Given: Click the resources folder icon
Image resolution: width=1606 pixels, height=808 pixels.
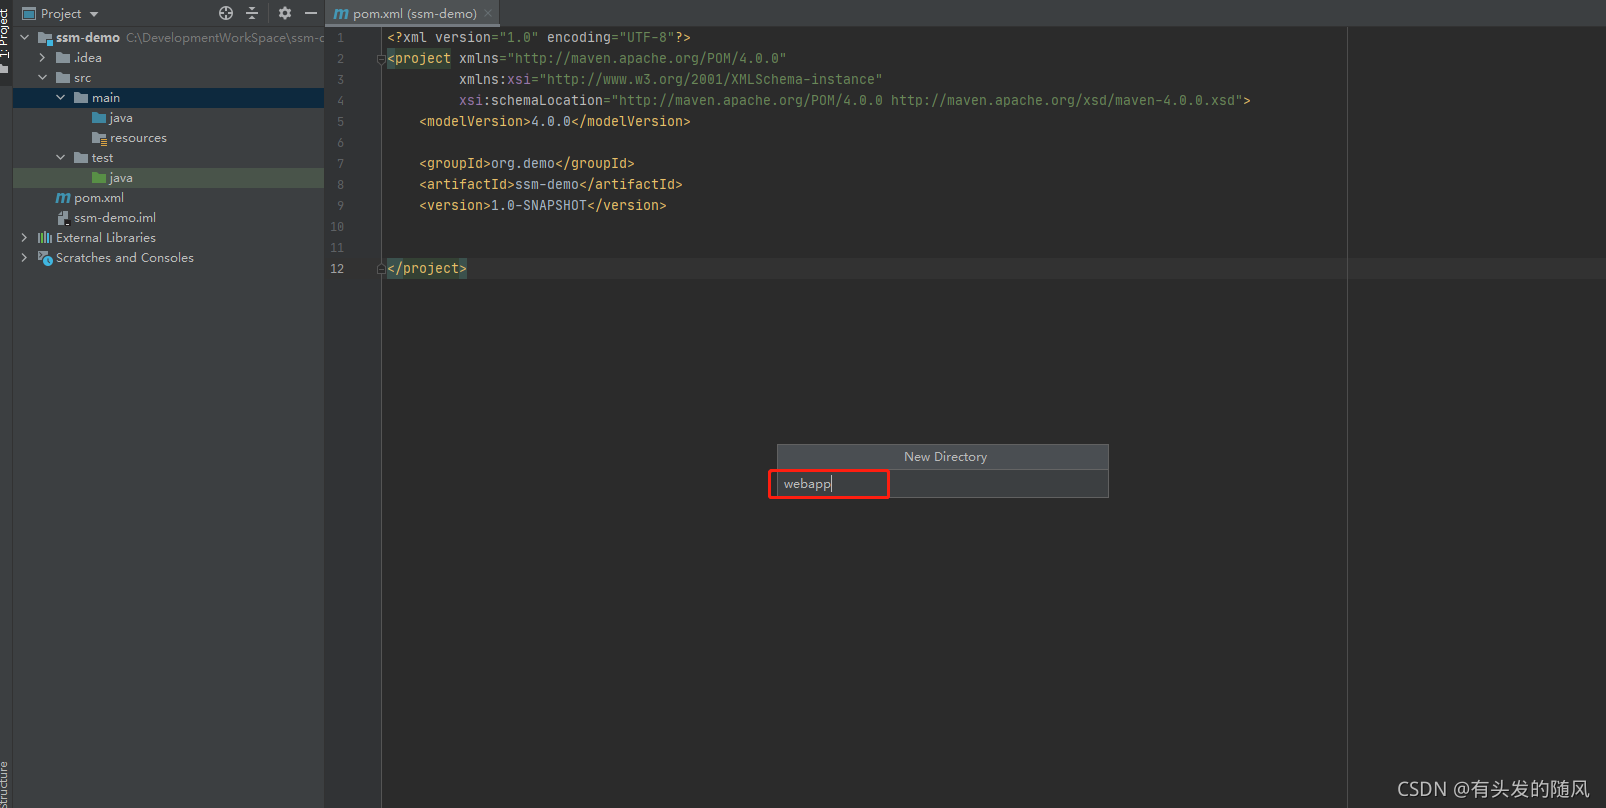Looking at the screenshot, I should 99,138.
